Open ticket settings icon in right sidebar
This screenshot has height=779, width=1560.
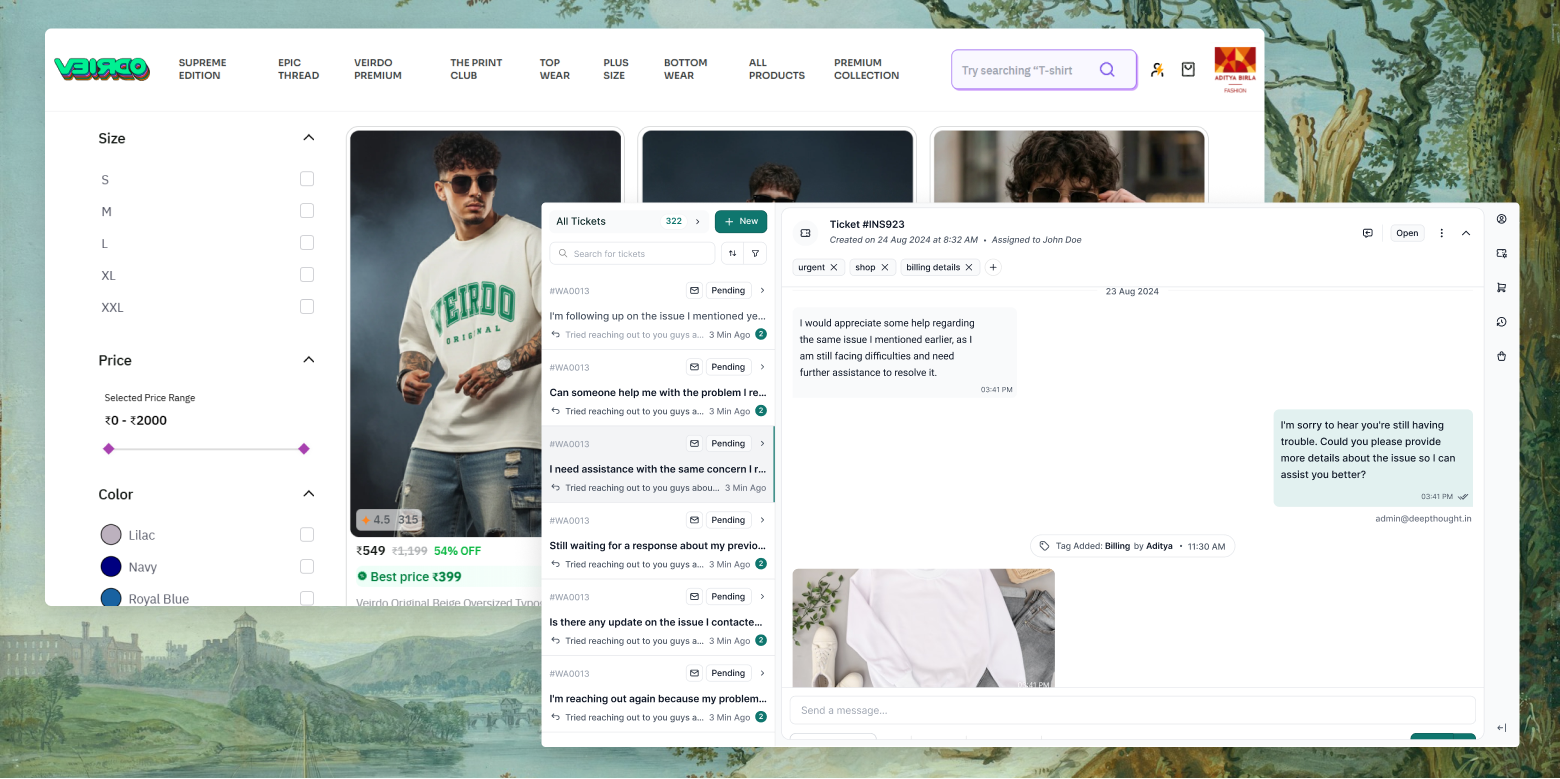[1501, 253]
